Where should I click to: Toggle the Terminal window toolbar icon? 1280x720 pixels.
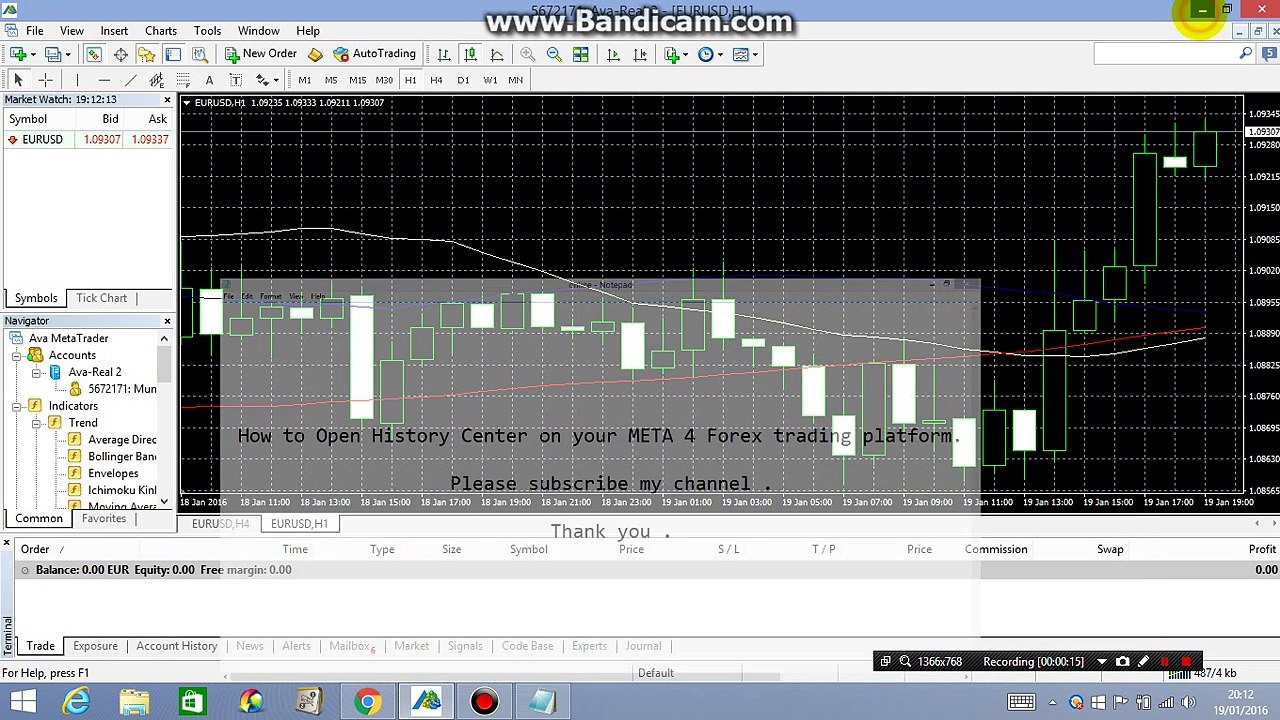(173, 54)
